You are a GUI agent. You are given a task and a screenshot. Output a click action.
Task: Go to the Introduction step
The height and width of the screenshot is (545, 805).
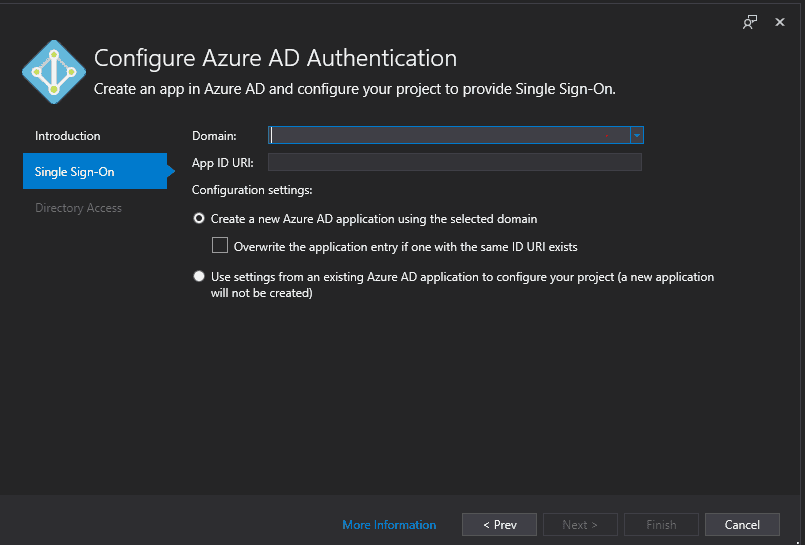(67, 136)
